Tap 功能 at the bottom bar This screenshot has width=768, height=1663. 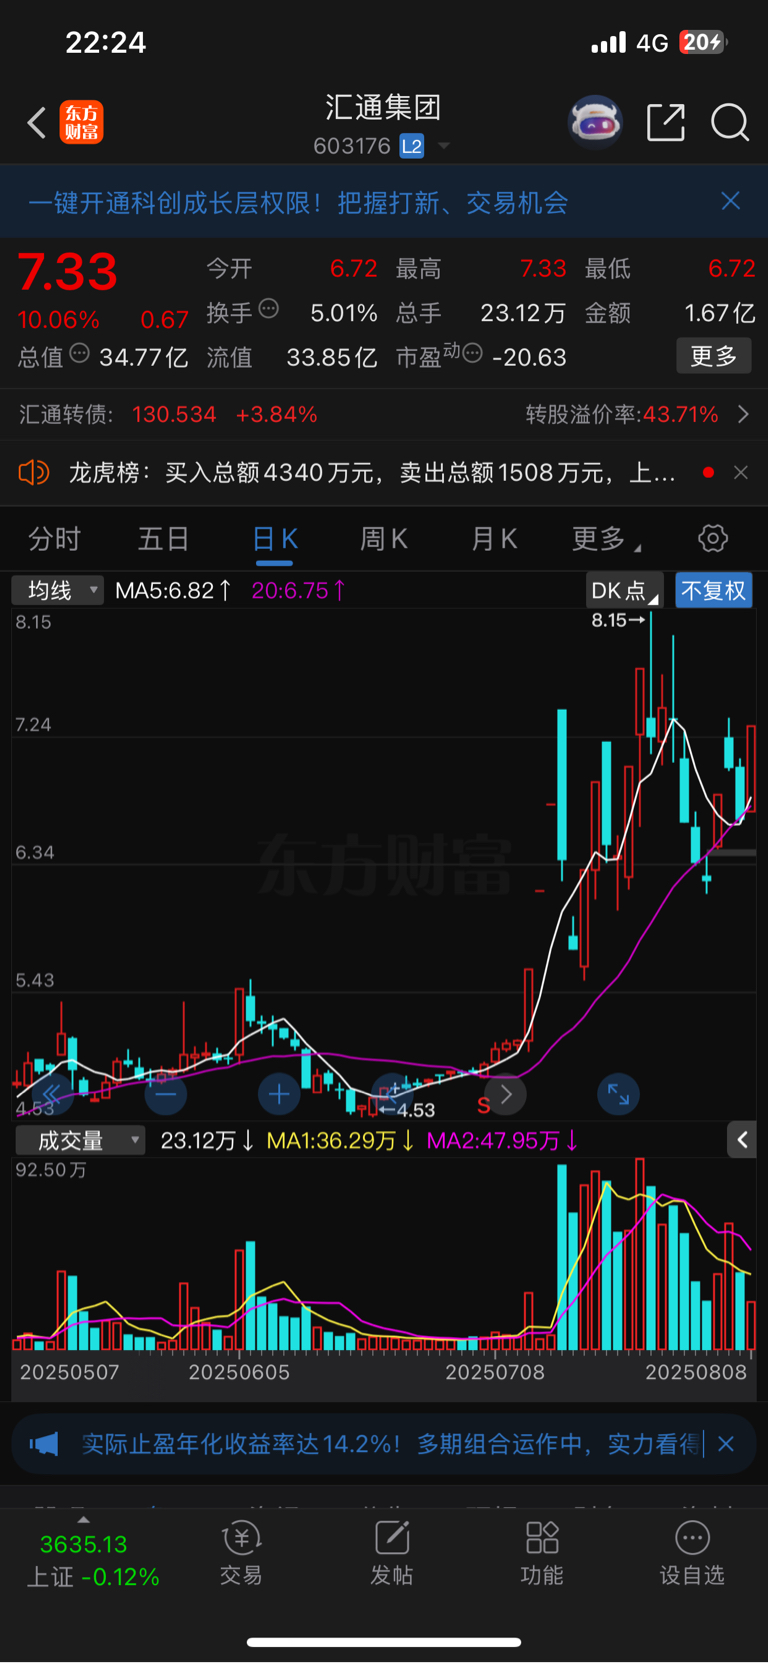[542, 1554]
